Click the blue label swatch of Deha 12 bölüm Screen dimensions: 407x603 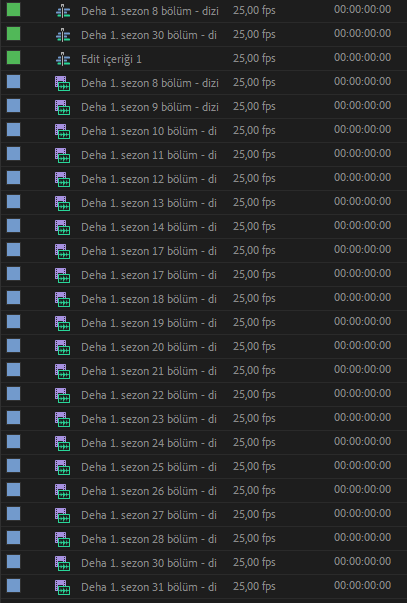(13, 178)
